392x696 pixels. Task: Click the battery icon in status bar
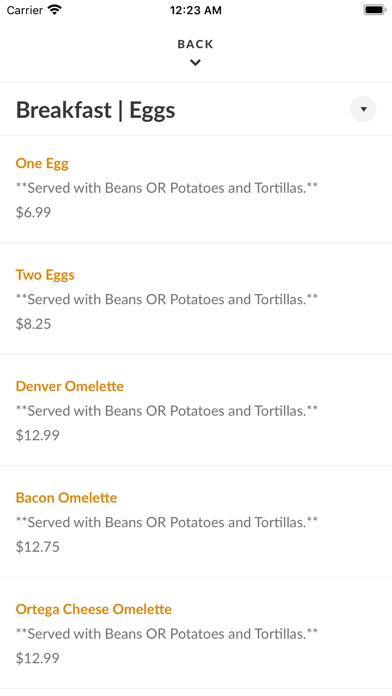(375, 10)
